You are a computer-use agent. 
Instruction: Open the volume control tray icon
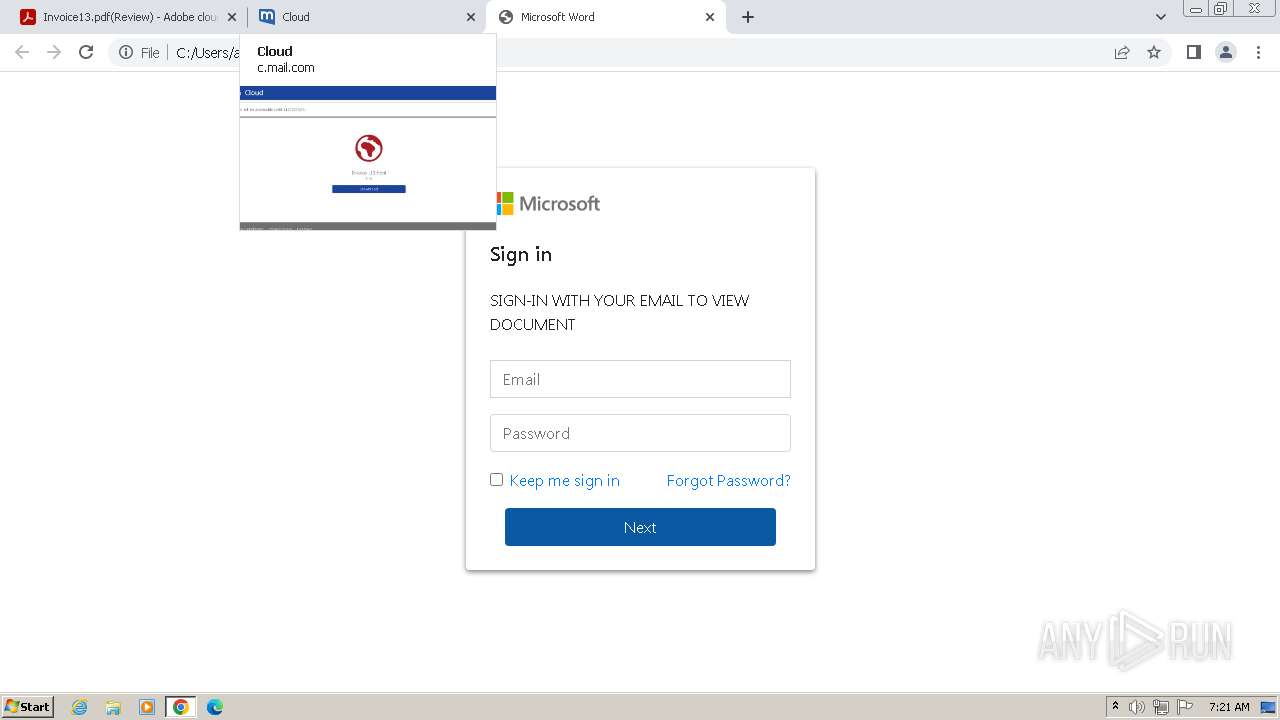[1137, 707]
